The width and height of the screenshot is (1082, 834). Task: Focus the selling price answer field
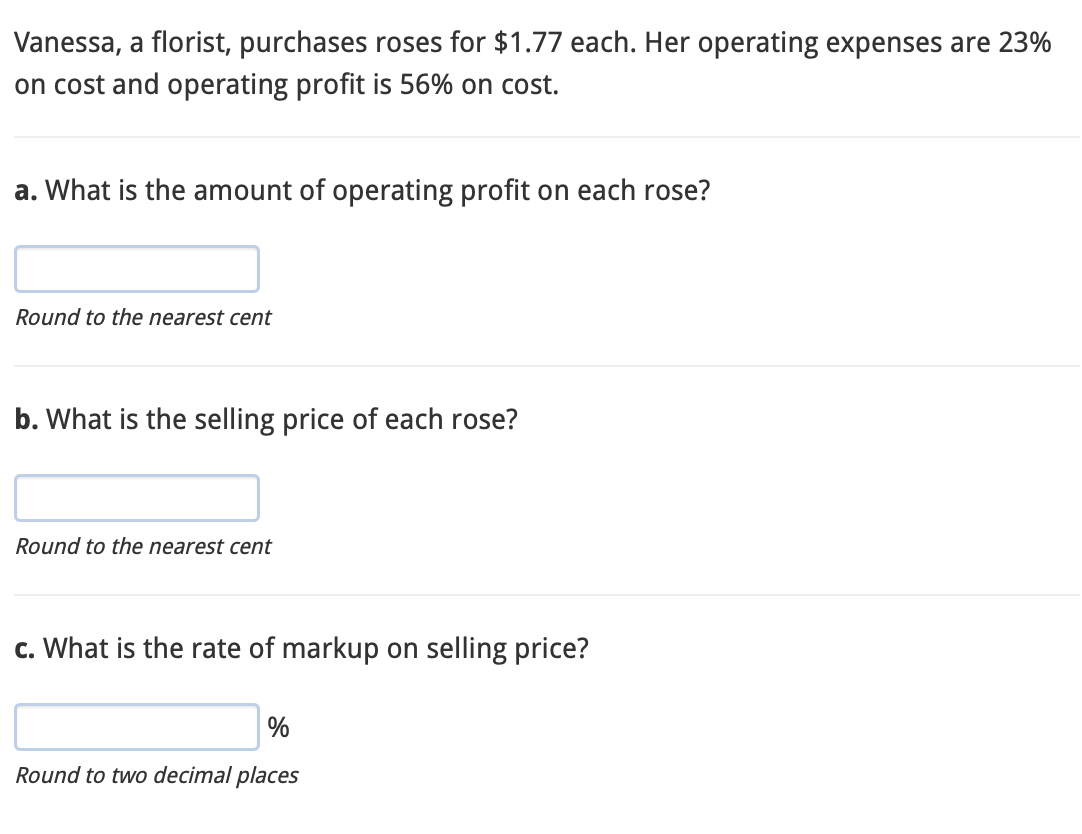coord(137,498)
